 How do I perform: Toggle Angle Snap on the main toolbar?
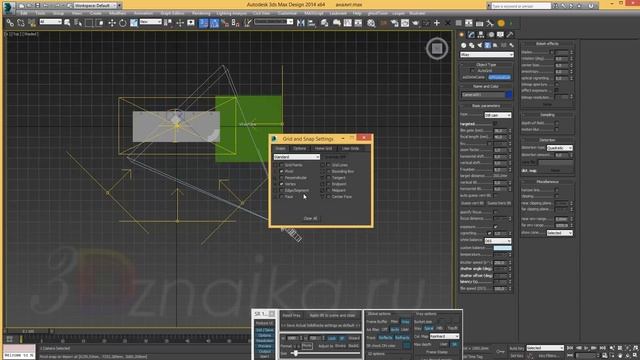(x=214, y=23)
